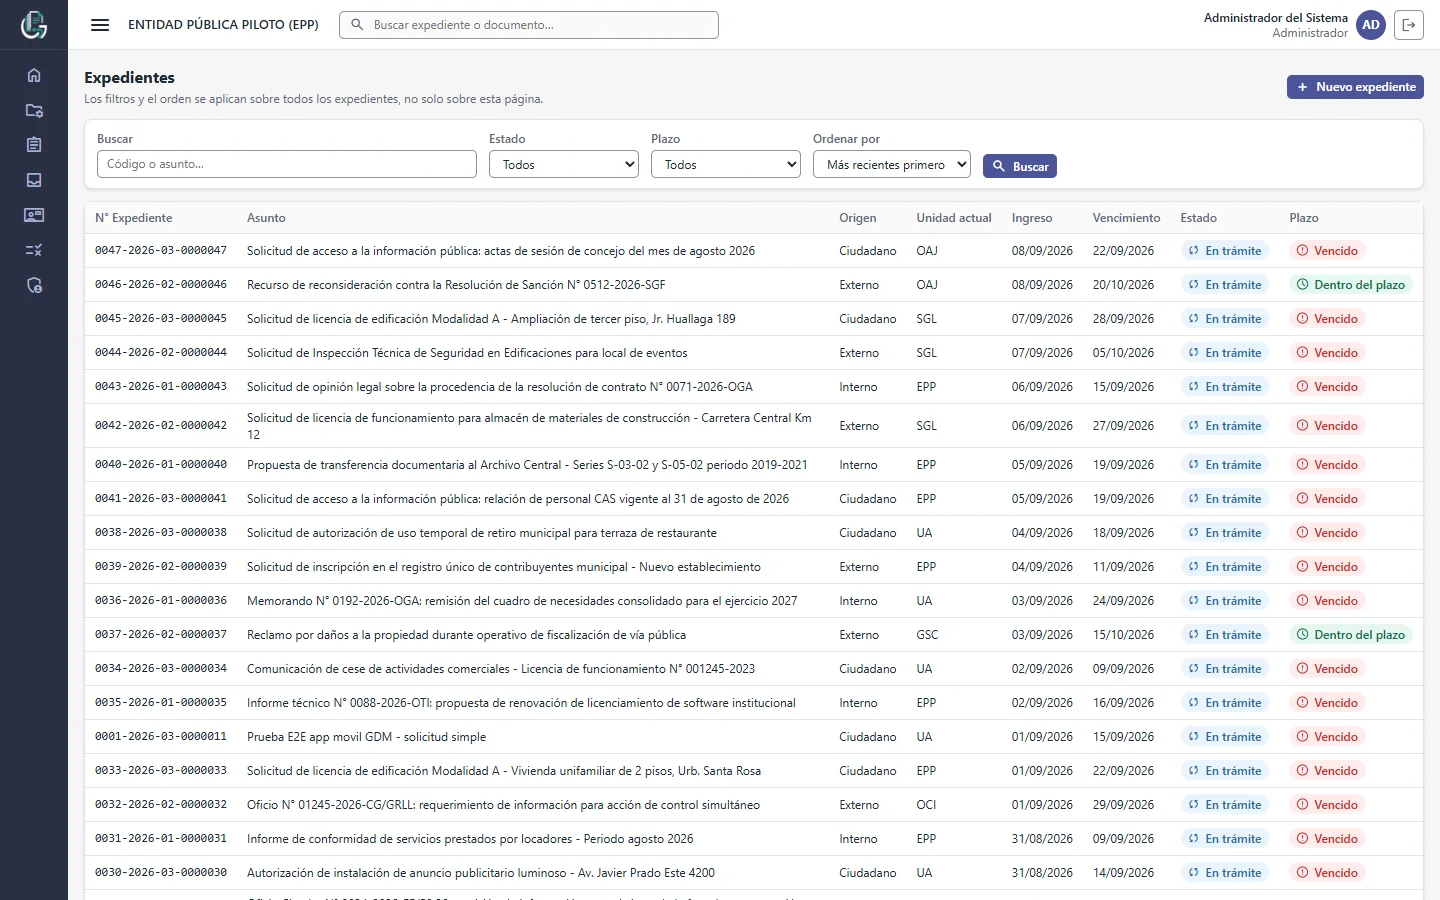Click the Asunto column header
The width and height of the screenshot is (1440, 900).
coord(266,218)
